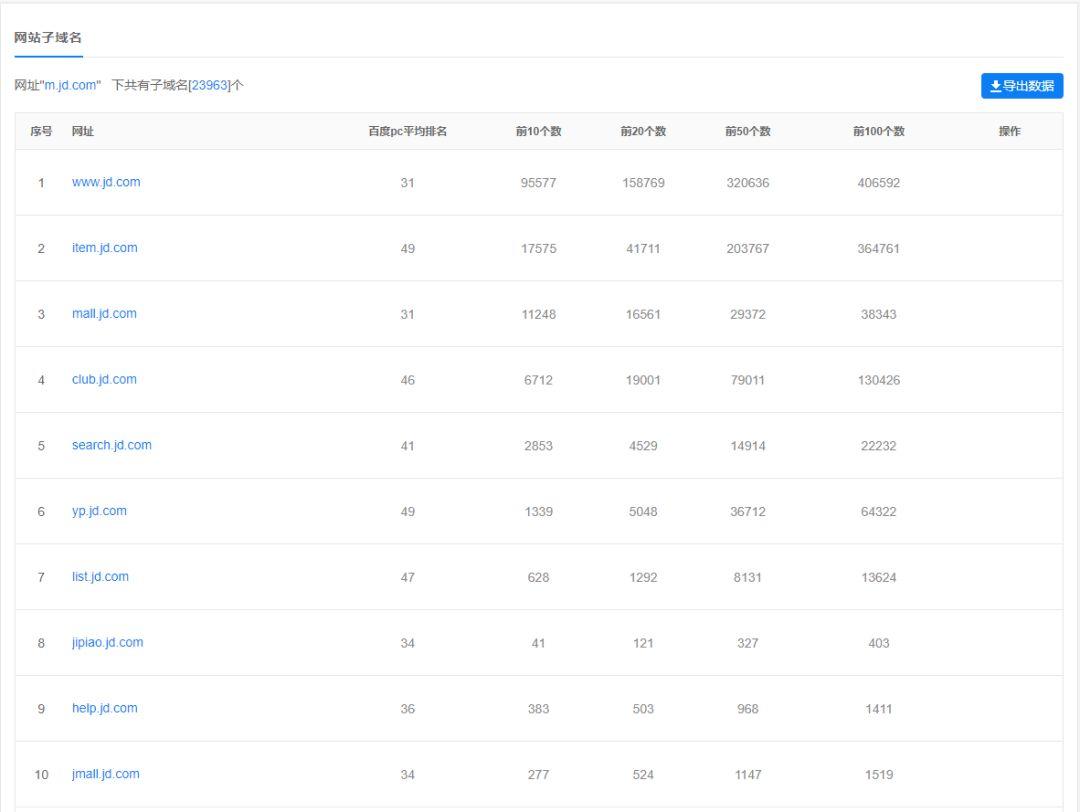Screen dimensions: 1080x812
Task: Click the 前100个数 column header
Action: 879,131
